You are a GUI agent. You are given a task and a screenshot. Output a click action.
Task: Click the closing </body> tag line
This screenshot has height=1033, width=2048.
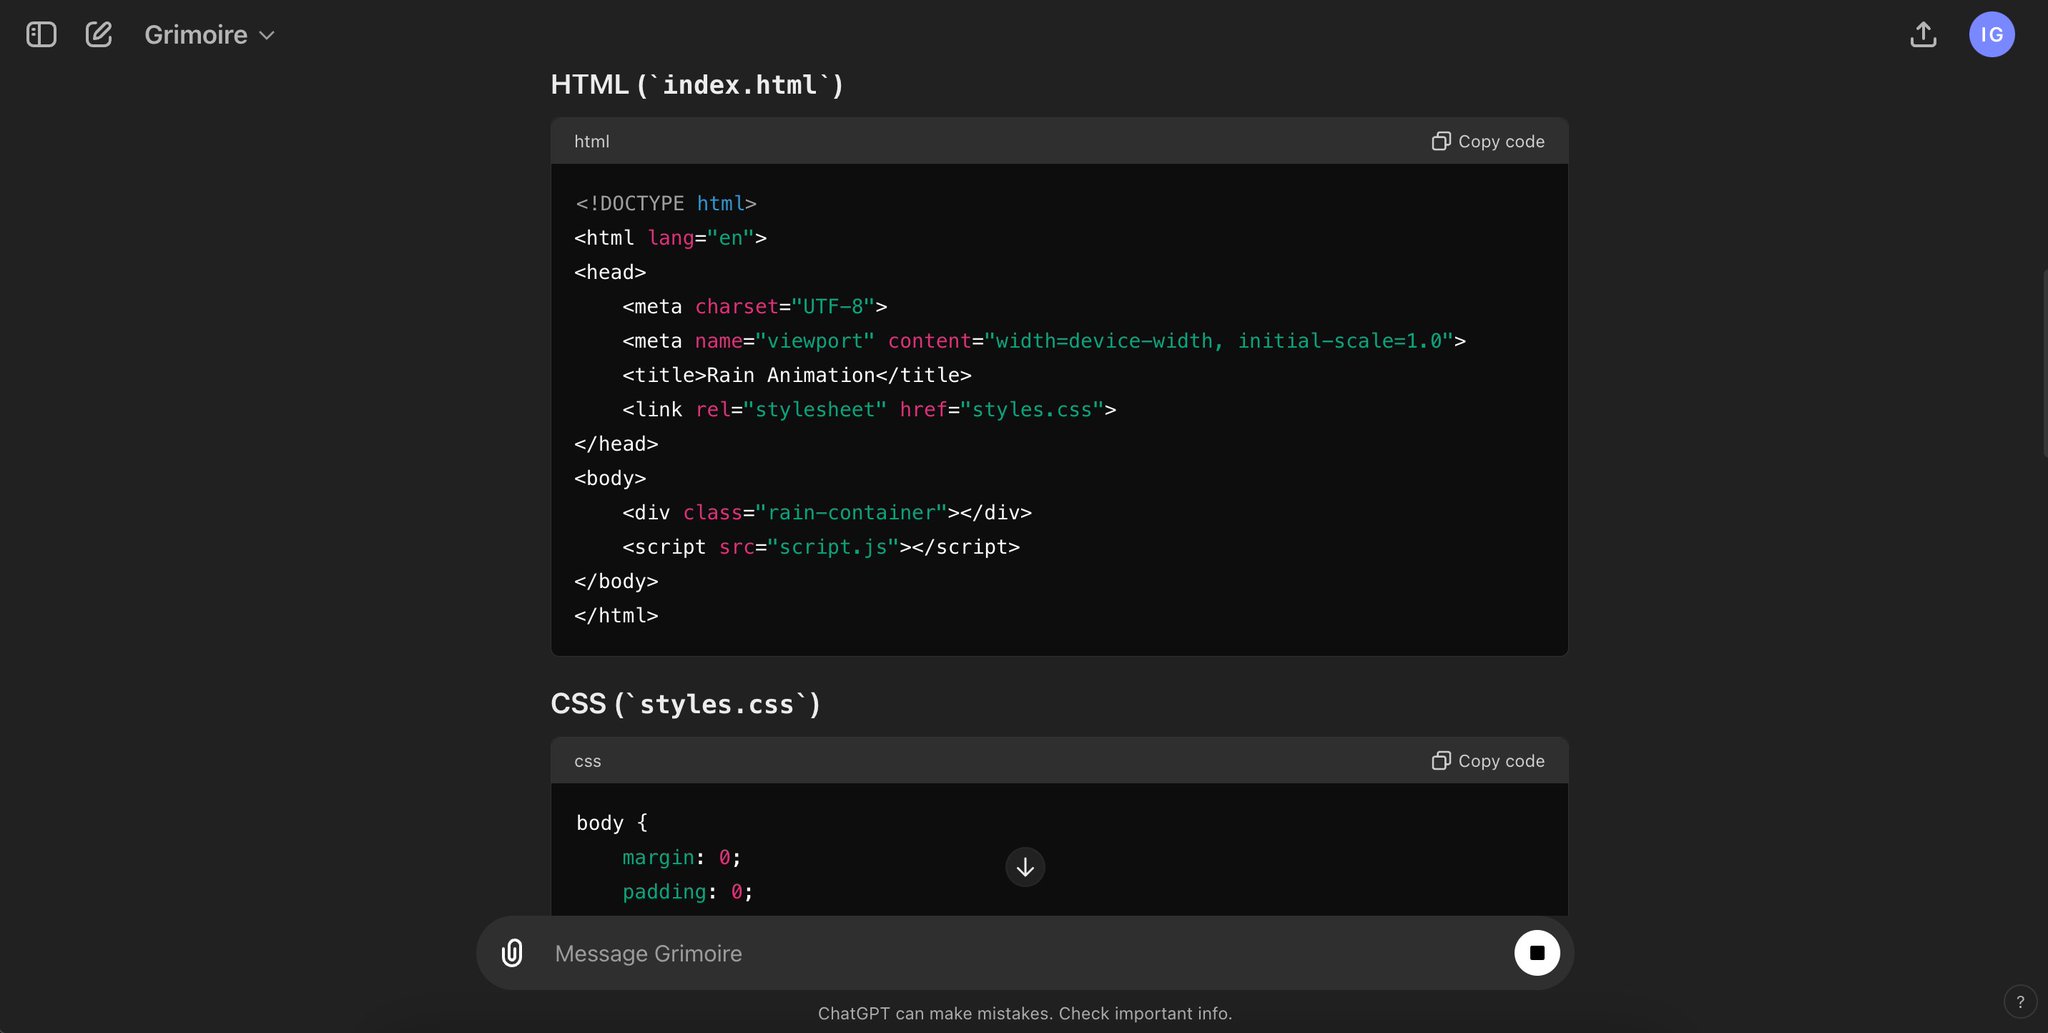[616, 582]
